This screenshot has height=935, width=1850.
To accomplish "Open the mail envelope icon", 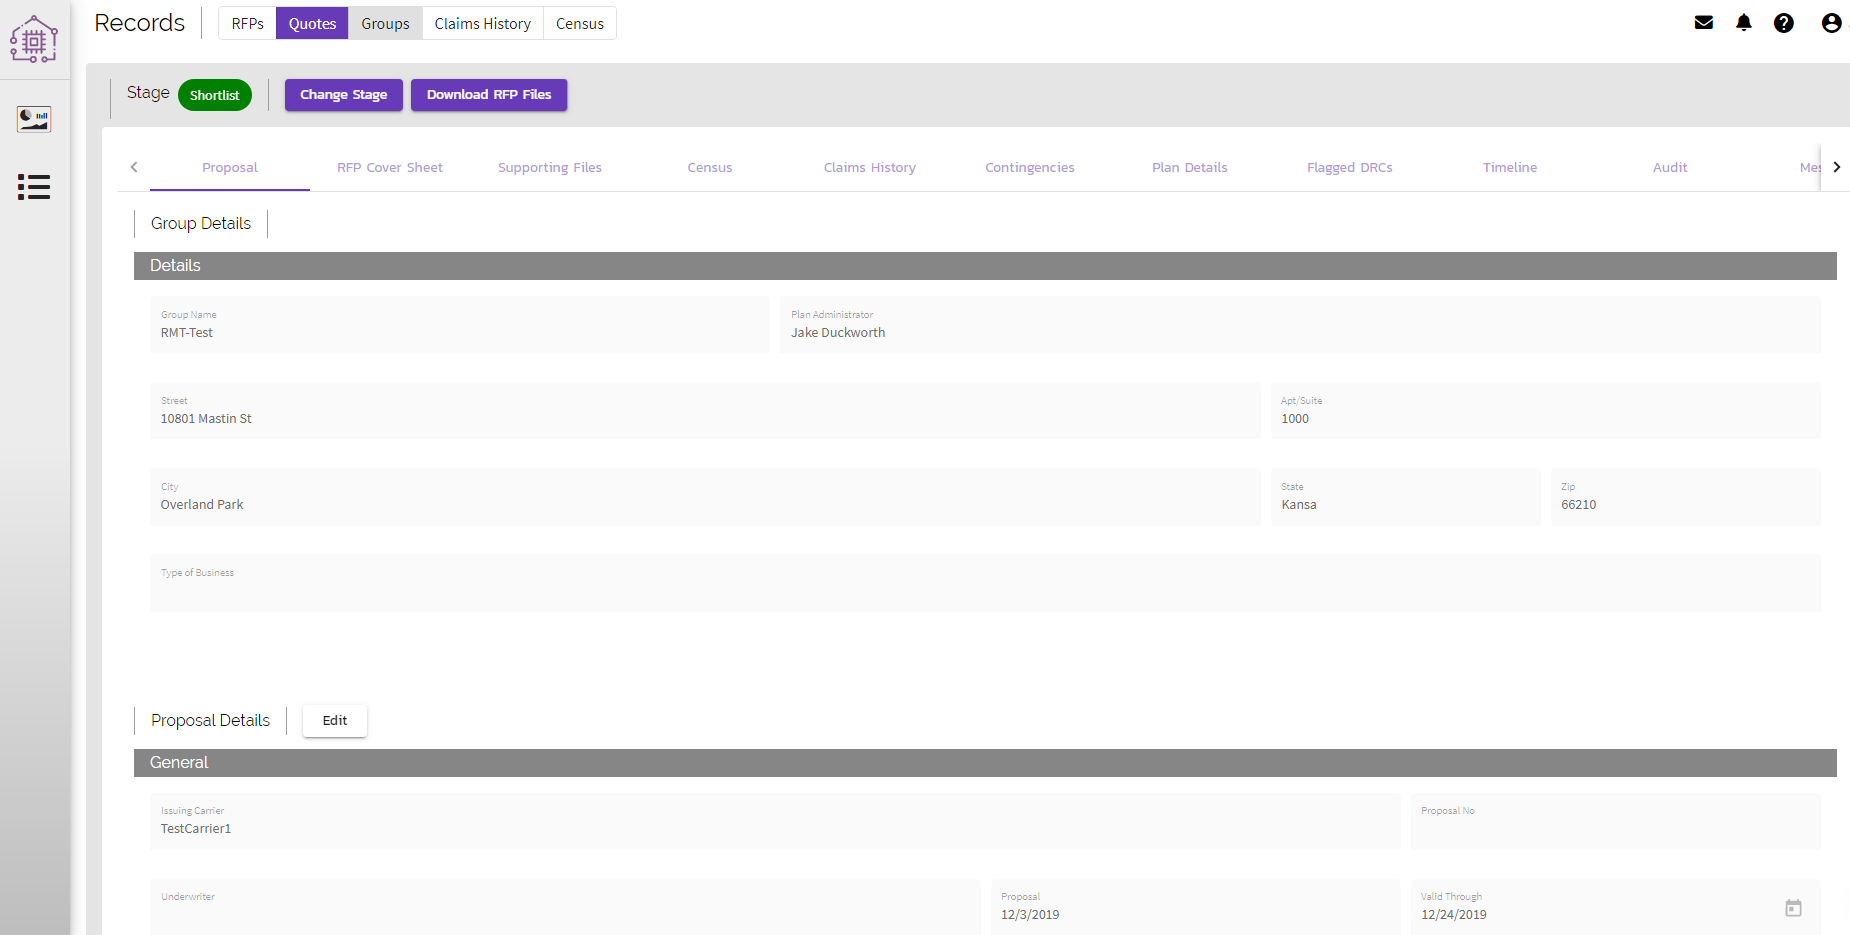I will click(1704, 23).
